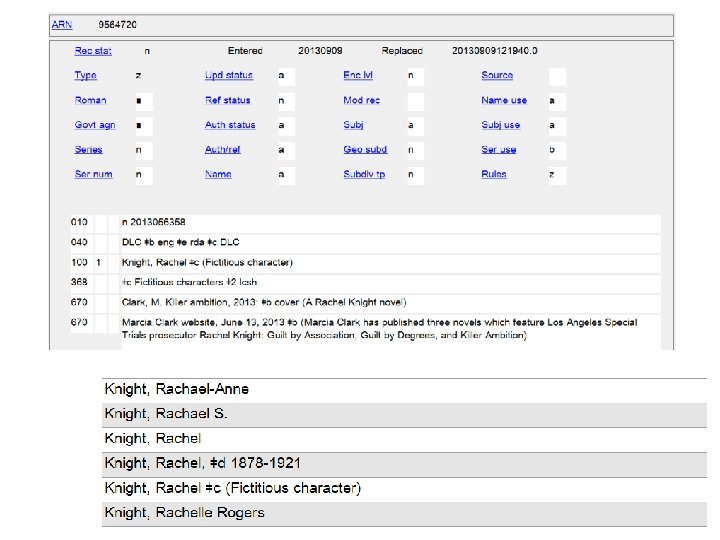
Task: Click the empty Source value box
Action: point(557,76)
